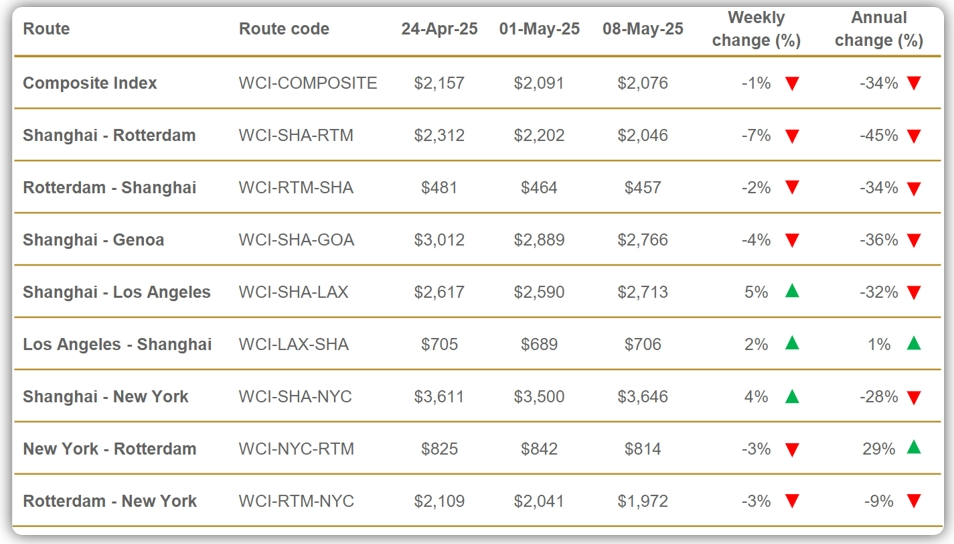Click the $3,646 Shanghai - New York price
954x544 pixels.
tap(642, 397)
